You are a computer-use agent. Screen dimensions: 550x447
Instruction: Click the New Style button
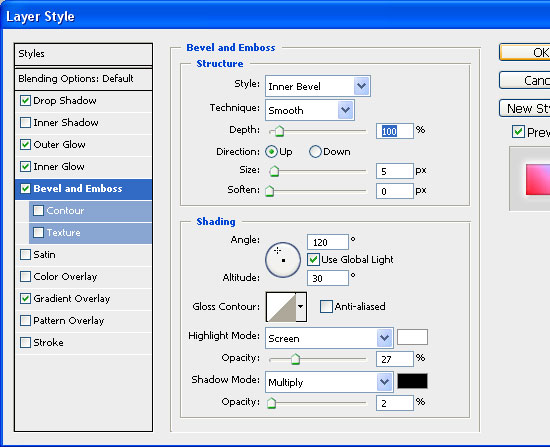coord(525,108)
